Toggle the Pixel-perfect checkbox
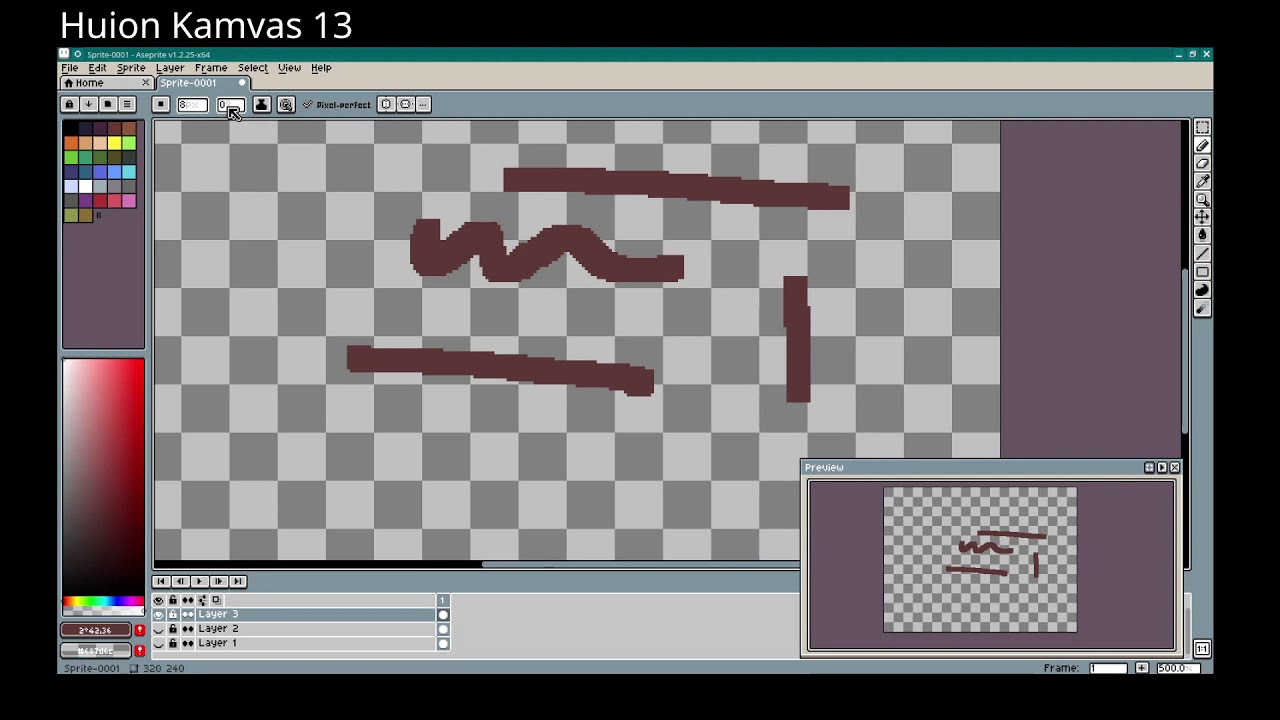 [337, 104]
